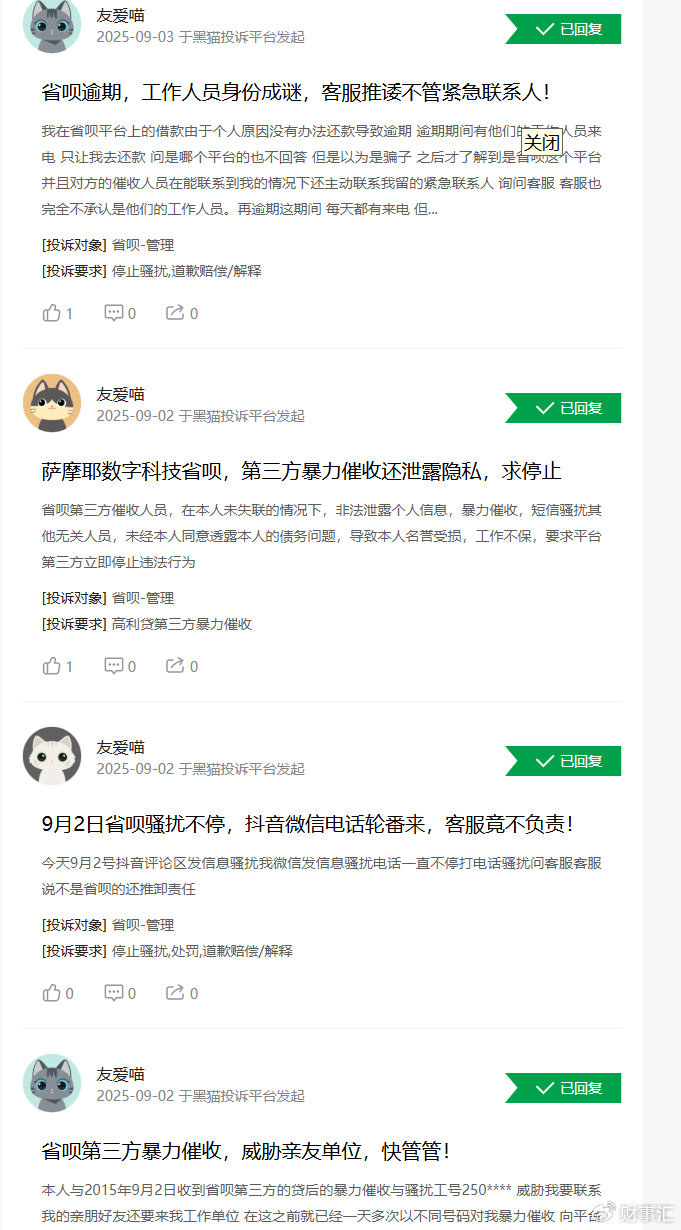This screenshot has height=1230, width=681.
Task: Open title 省呗第三方暴力催收，威胁亲友单位
Action: click(x=245, y=1152)
